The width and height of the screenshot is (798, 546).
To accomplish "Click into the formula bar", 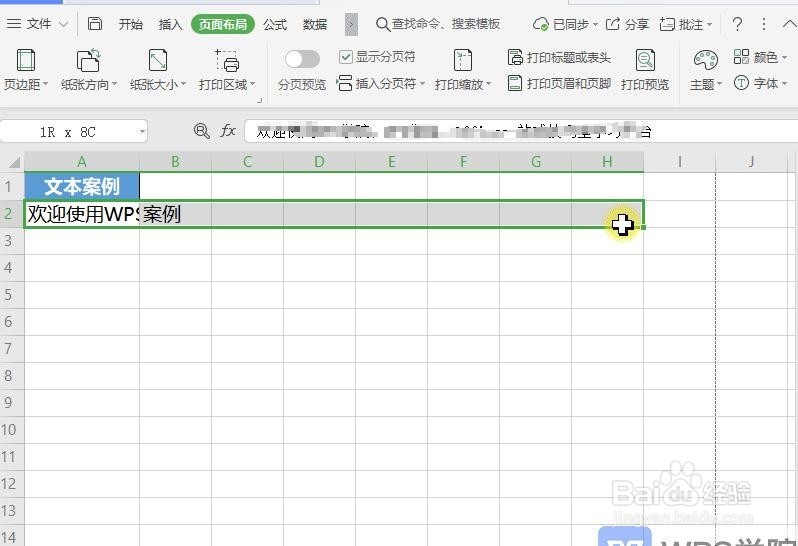I will coord(519,132).
